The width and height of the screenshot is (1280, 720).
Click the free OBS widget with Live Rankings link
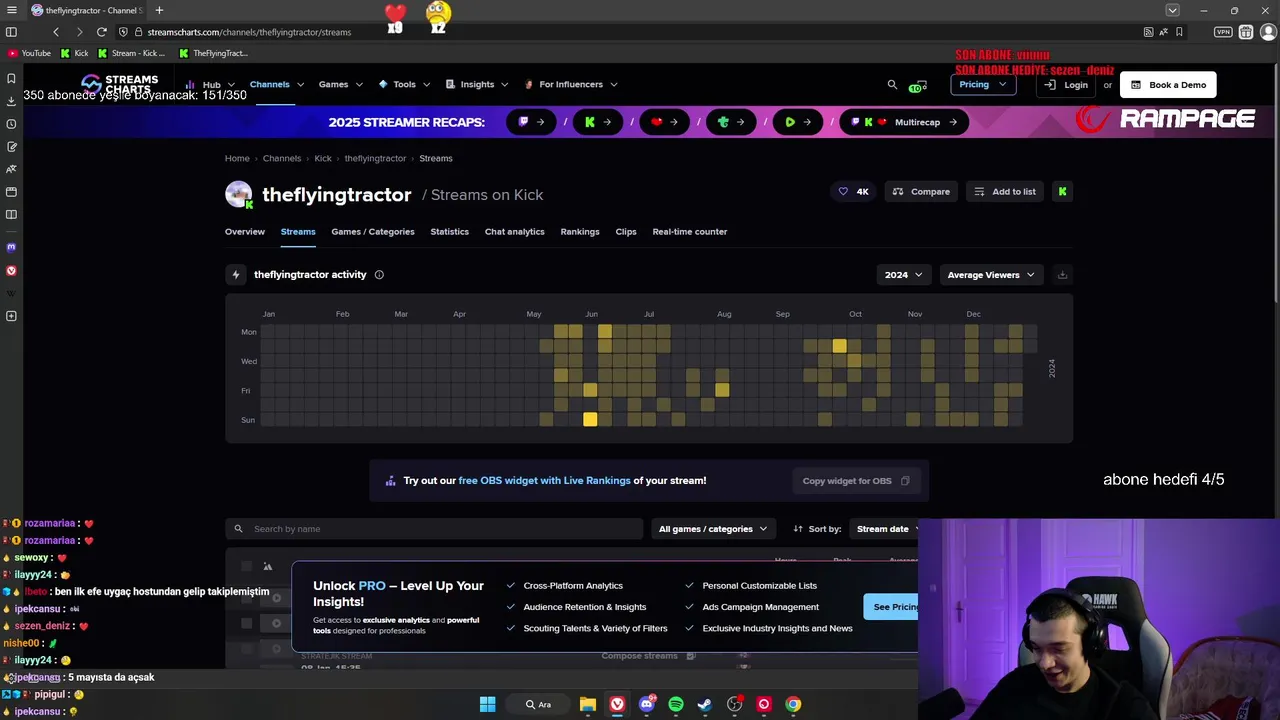544,480
